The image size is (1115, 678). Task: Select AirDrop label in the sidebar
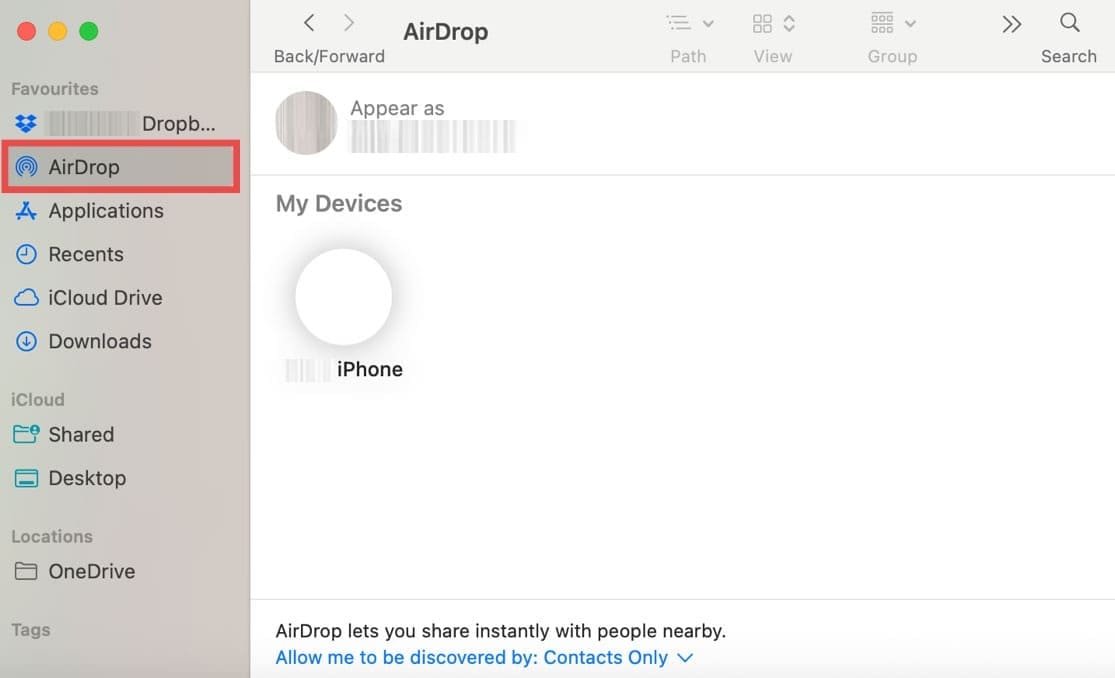point(84,167)
